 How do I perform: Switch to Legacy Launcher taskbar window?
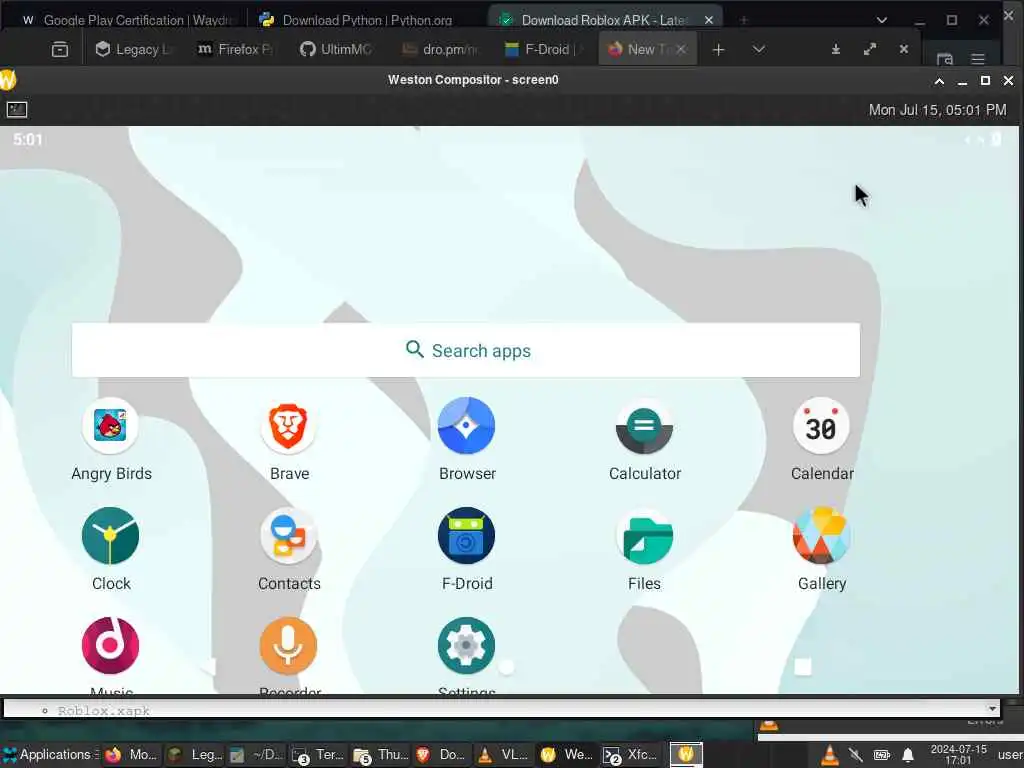[x=194, y=754]
